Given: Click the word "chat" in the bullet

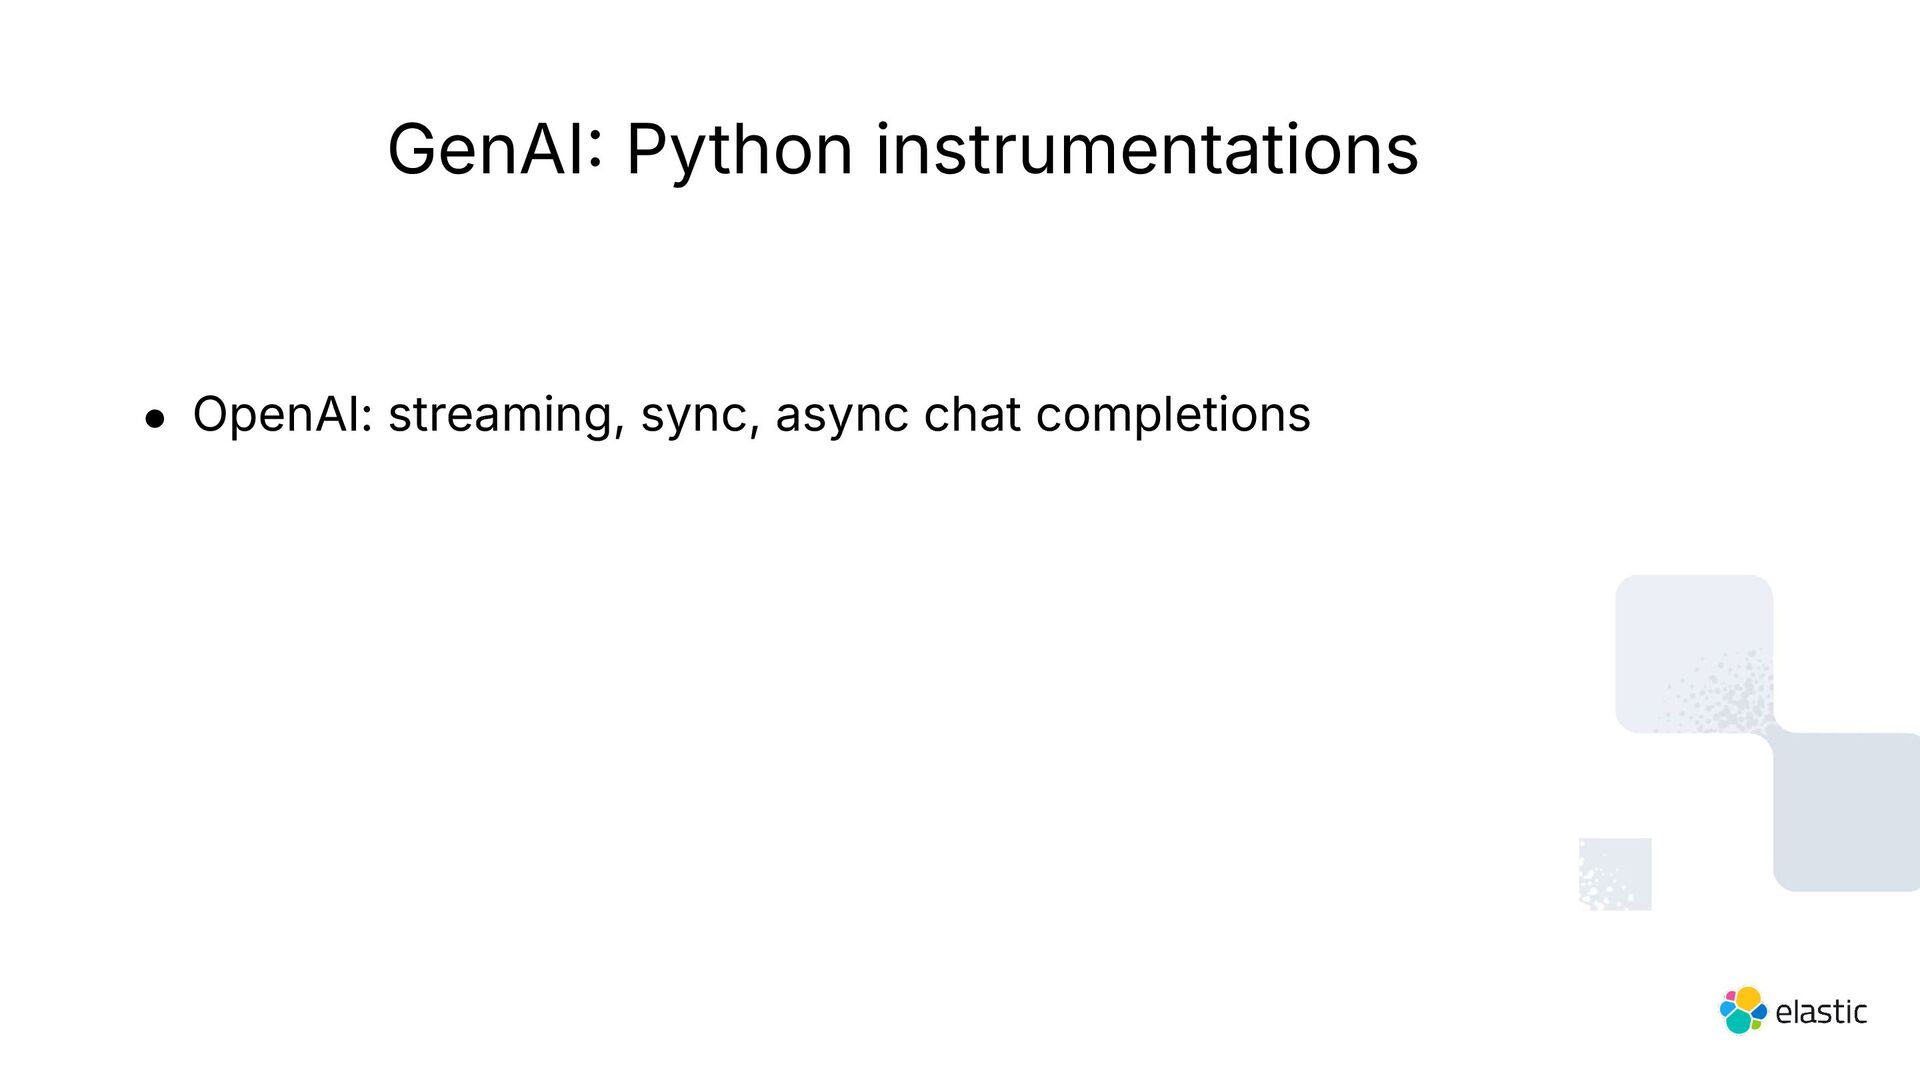Looking at the screenshot, I should (x=972, y=414).
